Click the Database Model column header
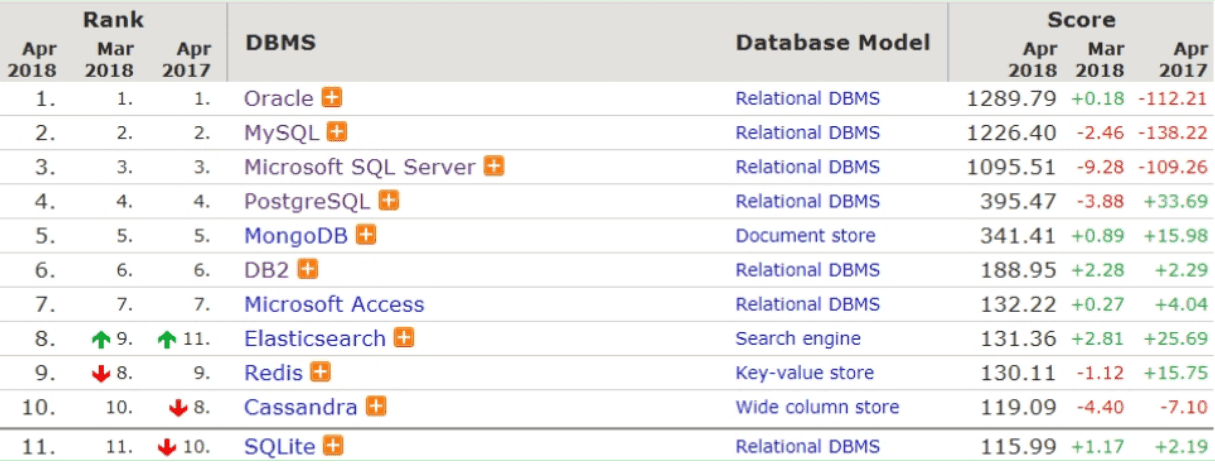 click(833, 43)
